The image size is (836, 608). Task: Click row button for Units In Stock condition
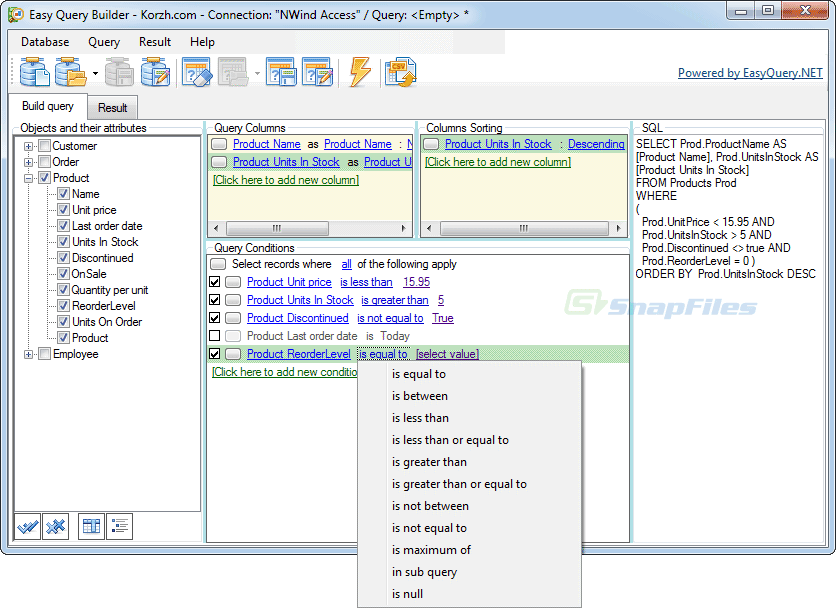[x=233, y=300]
